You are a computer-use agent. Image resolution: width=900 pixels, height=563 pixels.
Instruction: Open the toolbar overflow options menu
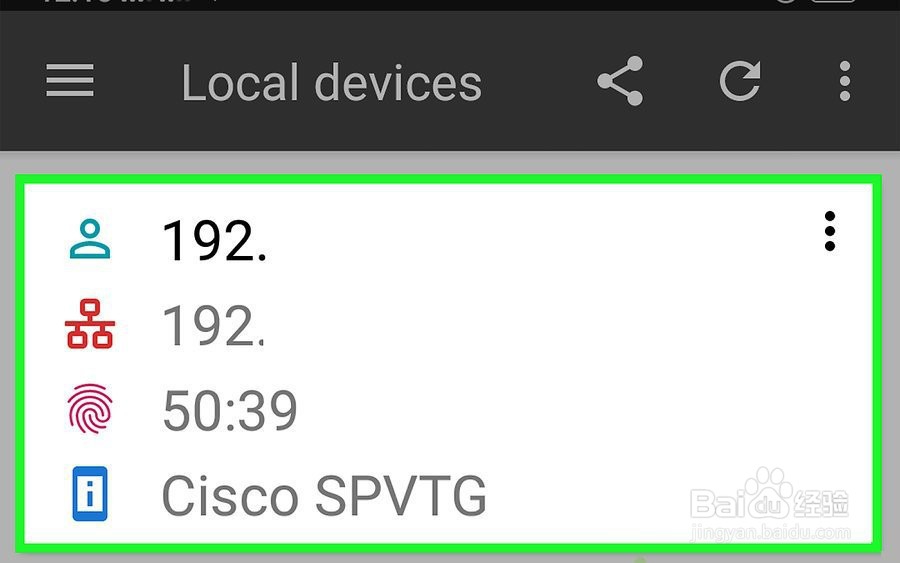pos(845,81)
